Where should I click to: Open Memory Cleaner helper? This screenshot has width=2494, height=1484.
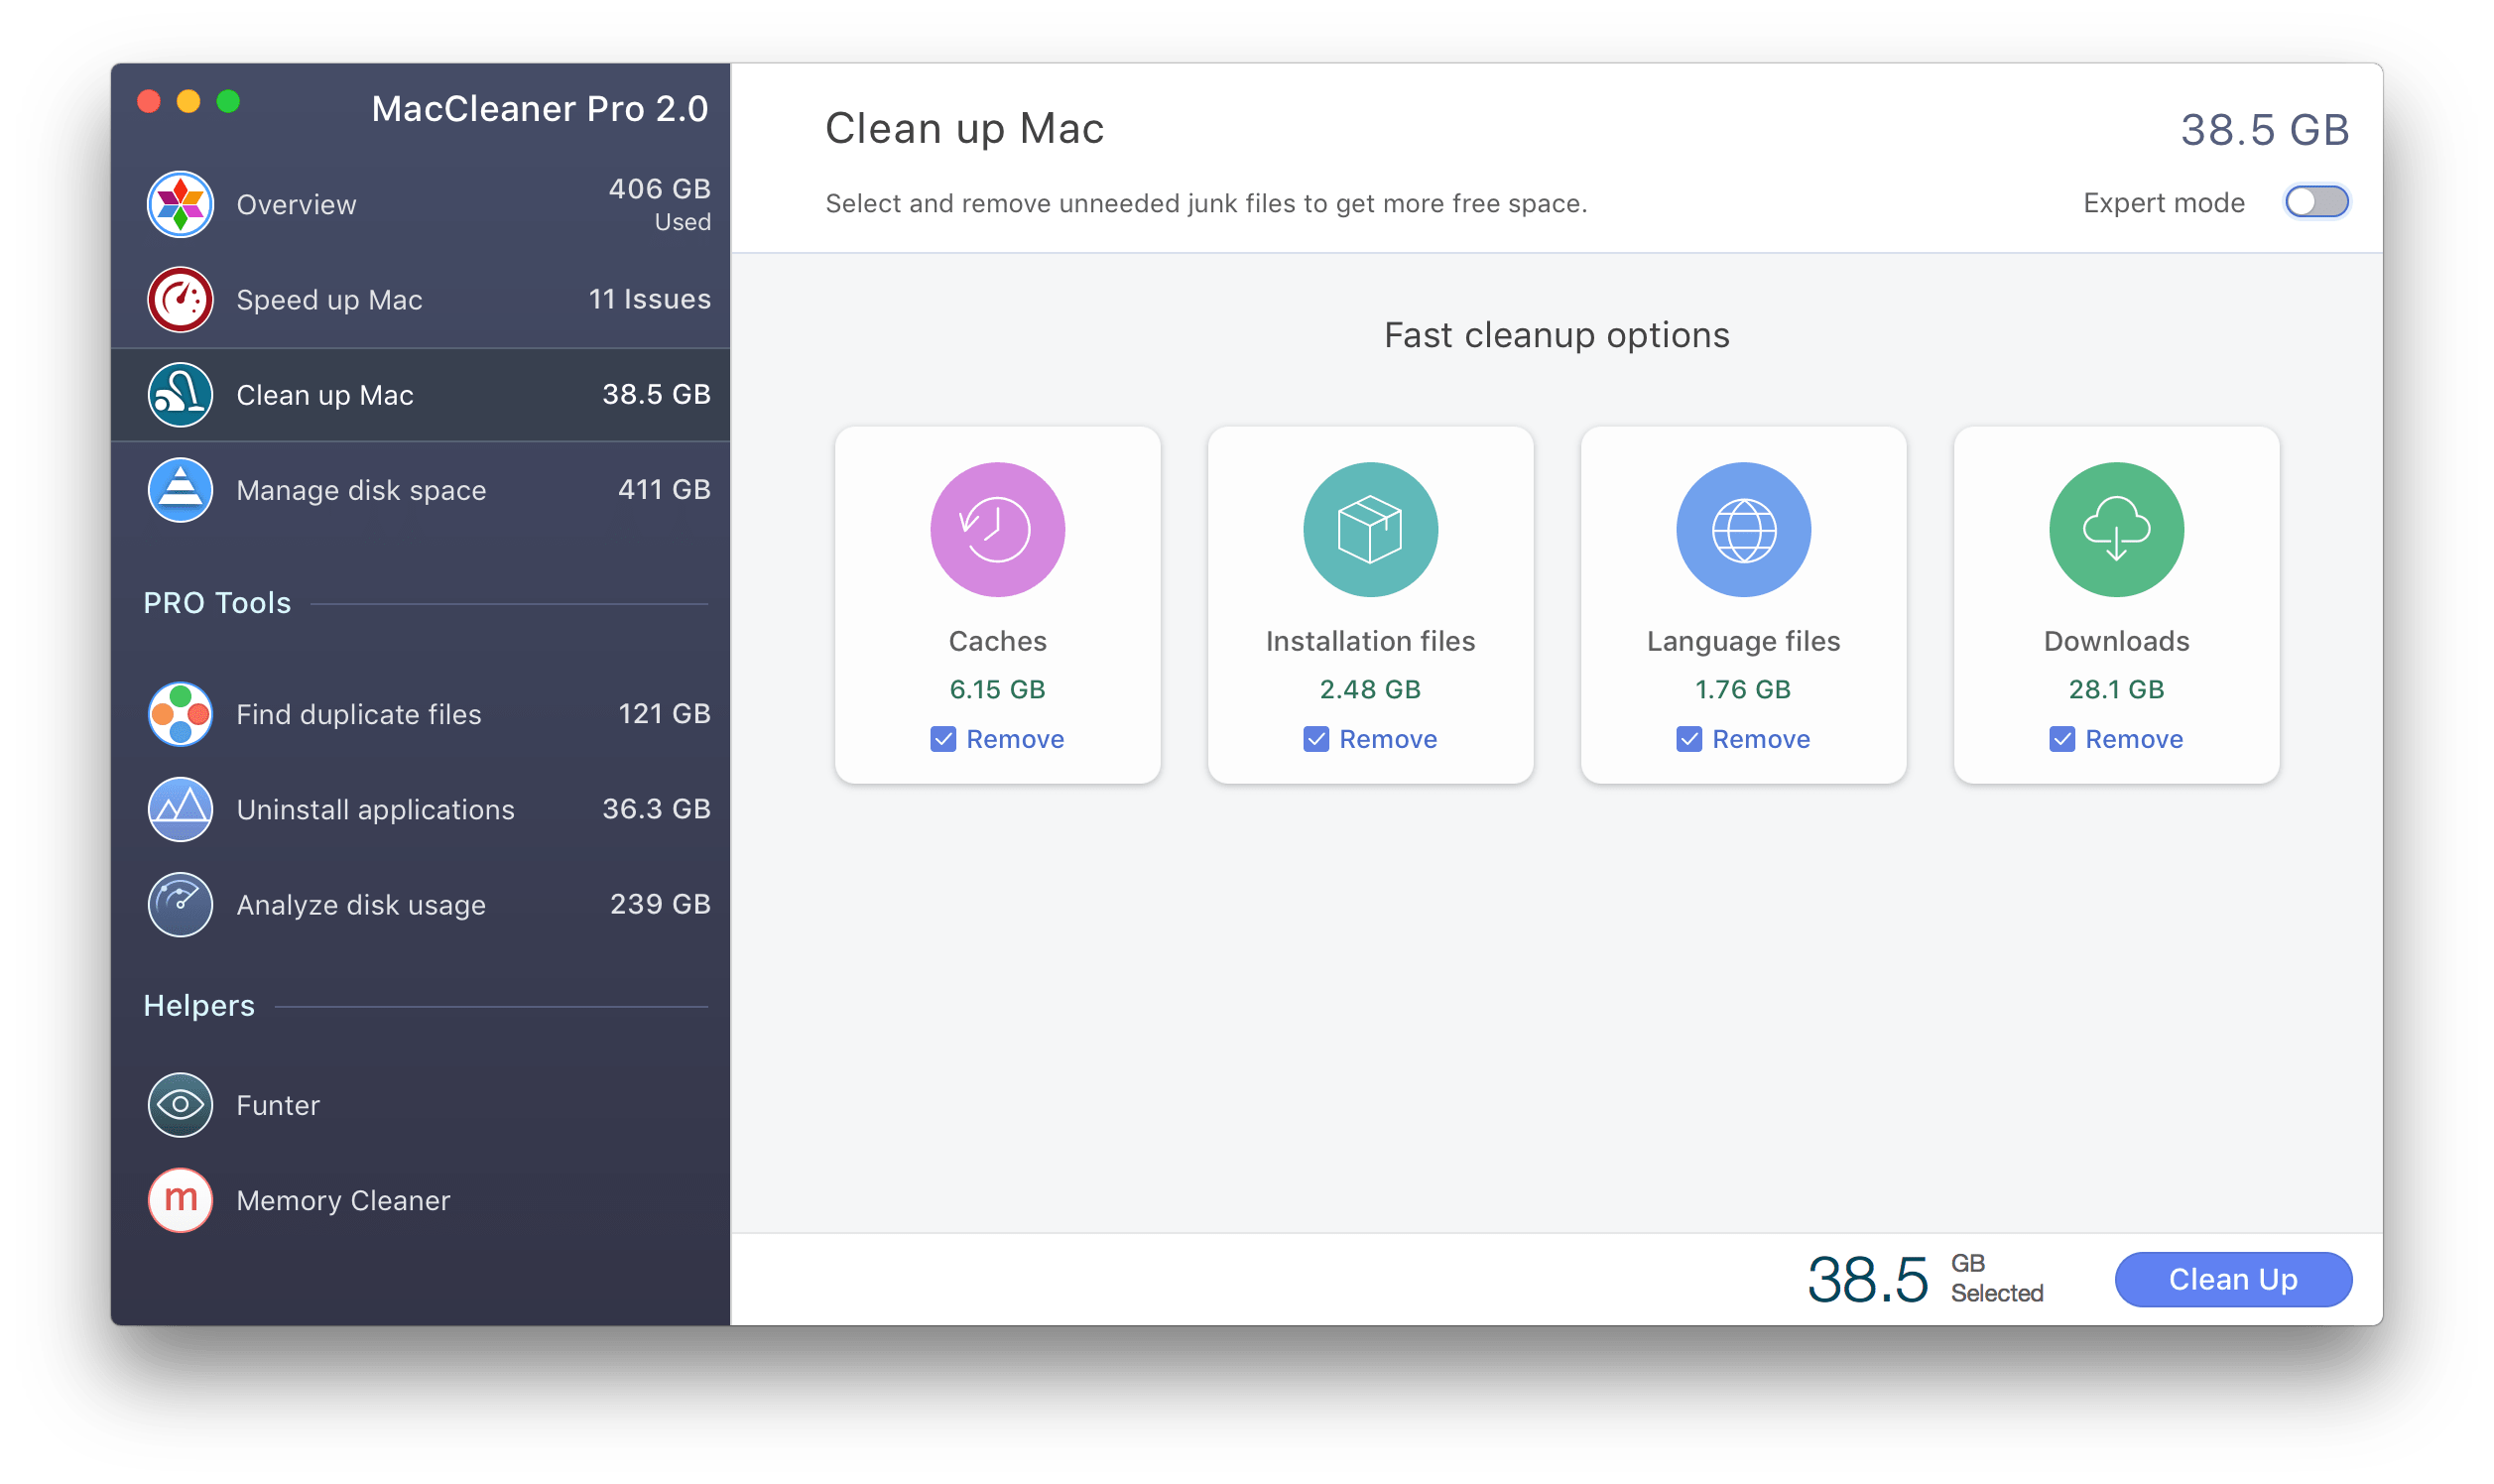pyautogui.click(x=344, y=1197)
